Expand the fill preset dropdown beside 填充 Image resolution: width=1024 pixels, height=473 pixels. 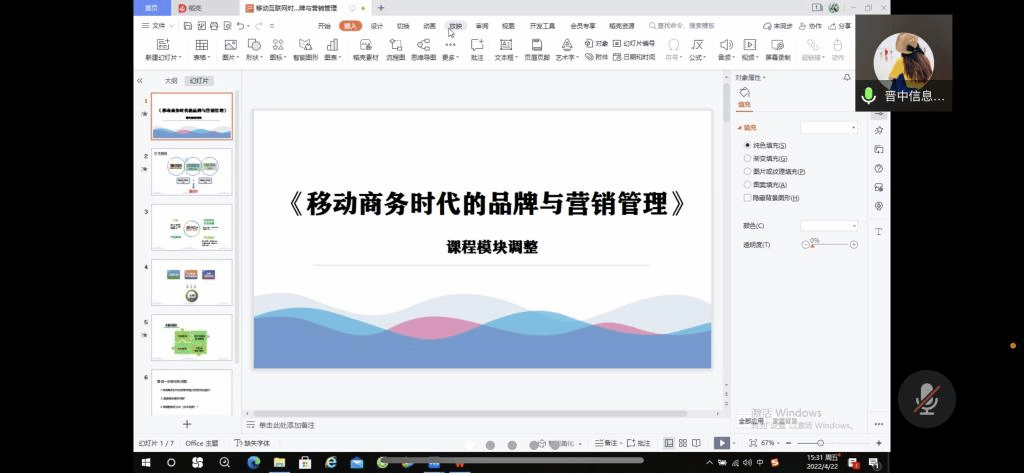pos(828,128)
